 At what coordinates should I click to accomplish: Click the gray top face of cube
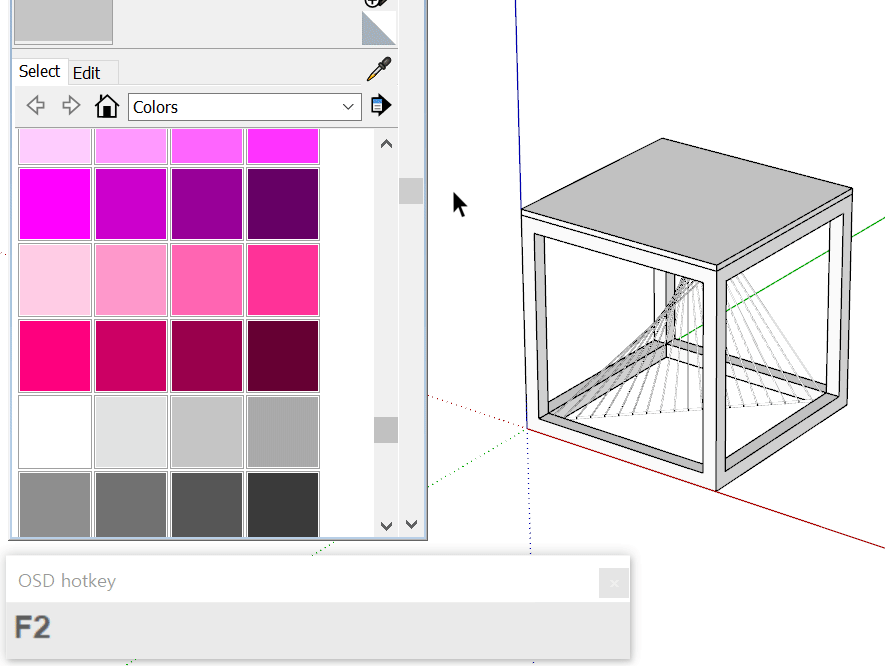pos(687,200)
